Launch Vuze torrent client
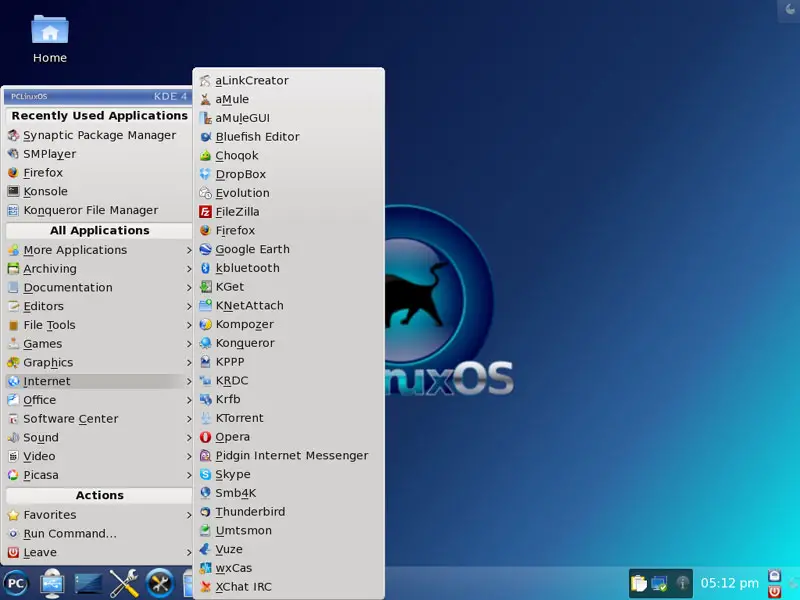The width and height of the screenshot is (800, 600). 289,549
